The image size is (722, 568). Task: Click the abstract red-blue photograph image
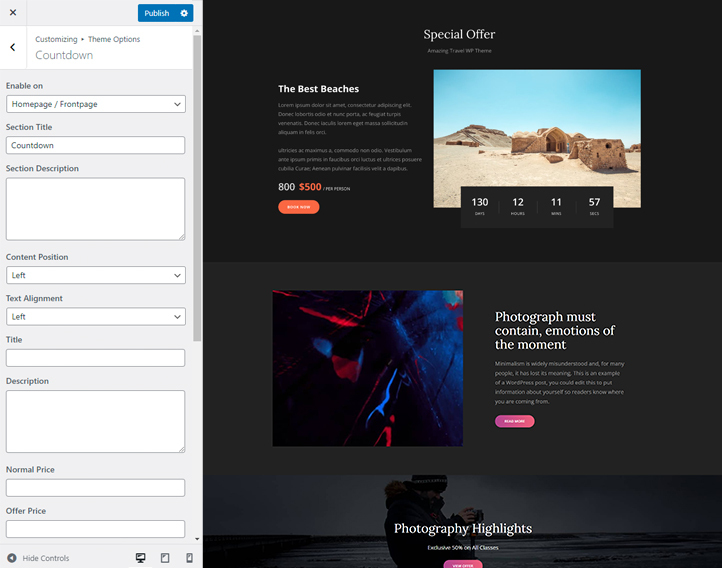coord(368,368)
